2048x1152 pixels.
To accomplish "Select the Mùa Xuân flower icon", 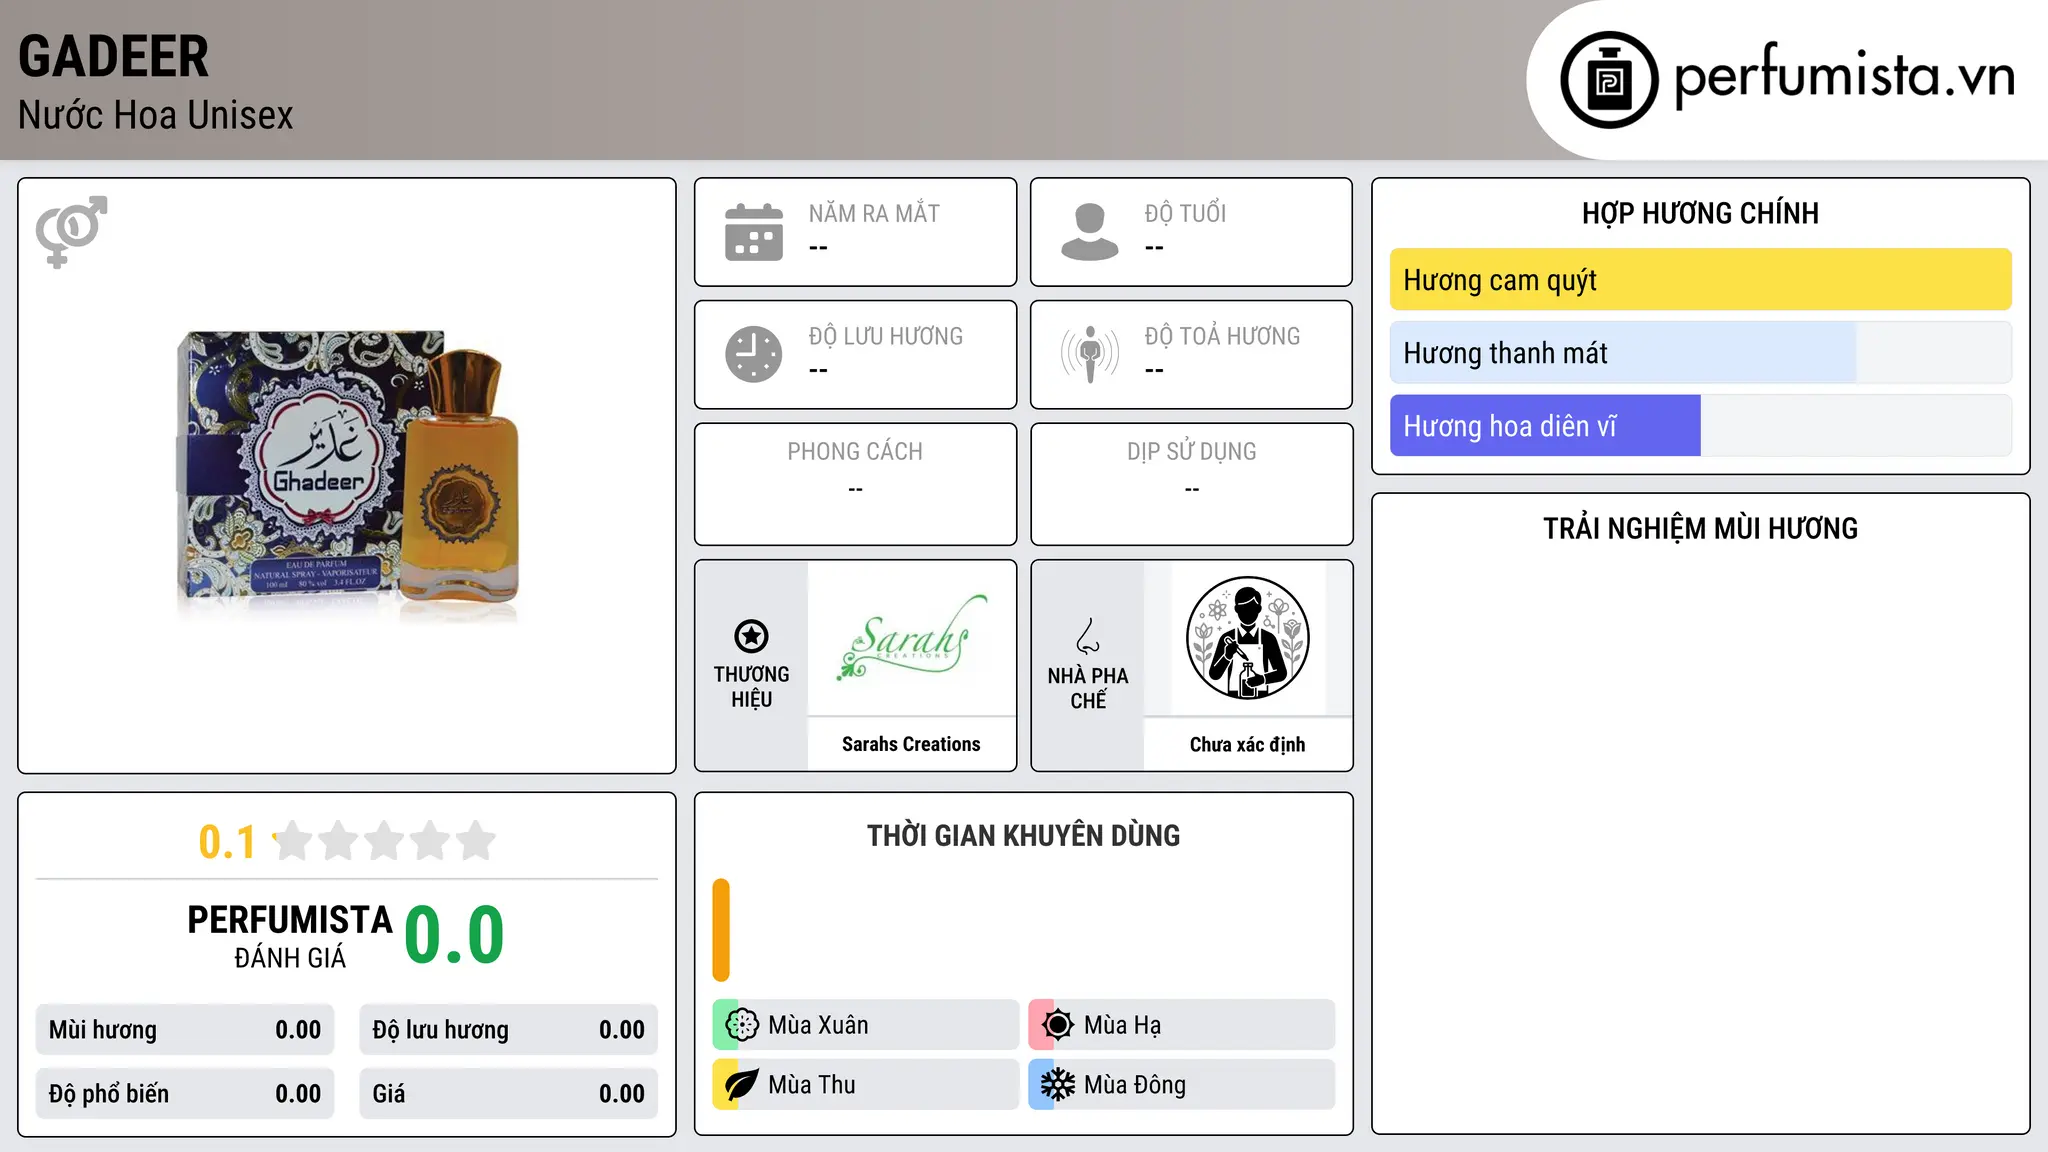I will click(742, 1025).
